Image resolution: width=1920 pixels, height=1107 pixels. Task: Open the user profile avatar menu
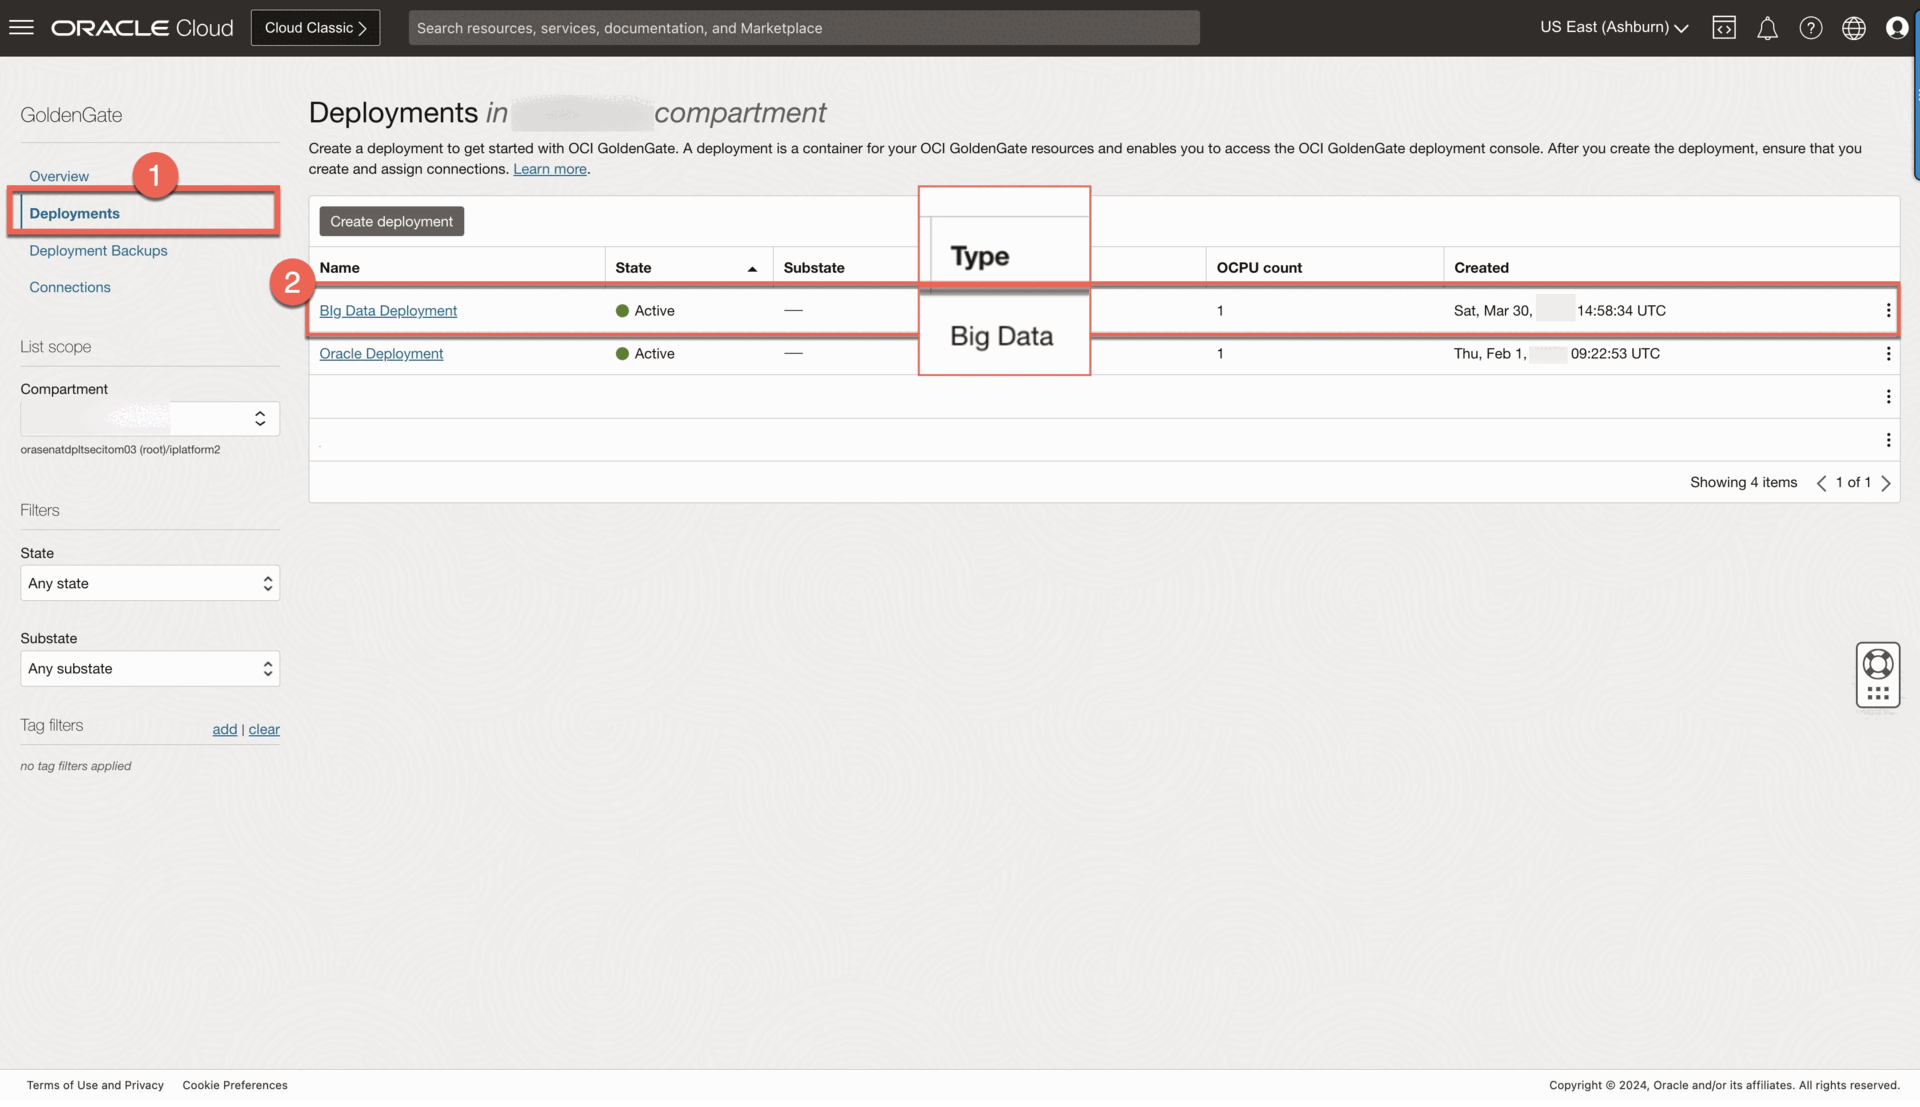coord(1896,28)
